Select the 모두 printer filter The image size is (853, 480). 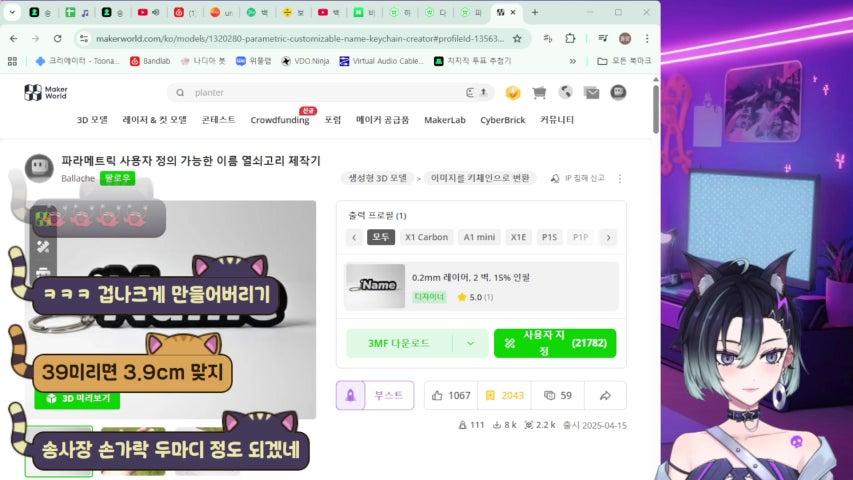click(x=381, y=237)
